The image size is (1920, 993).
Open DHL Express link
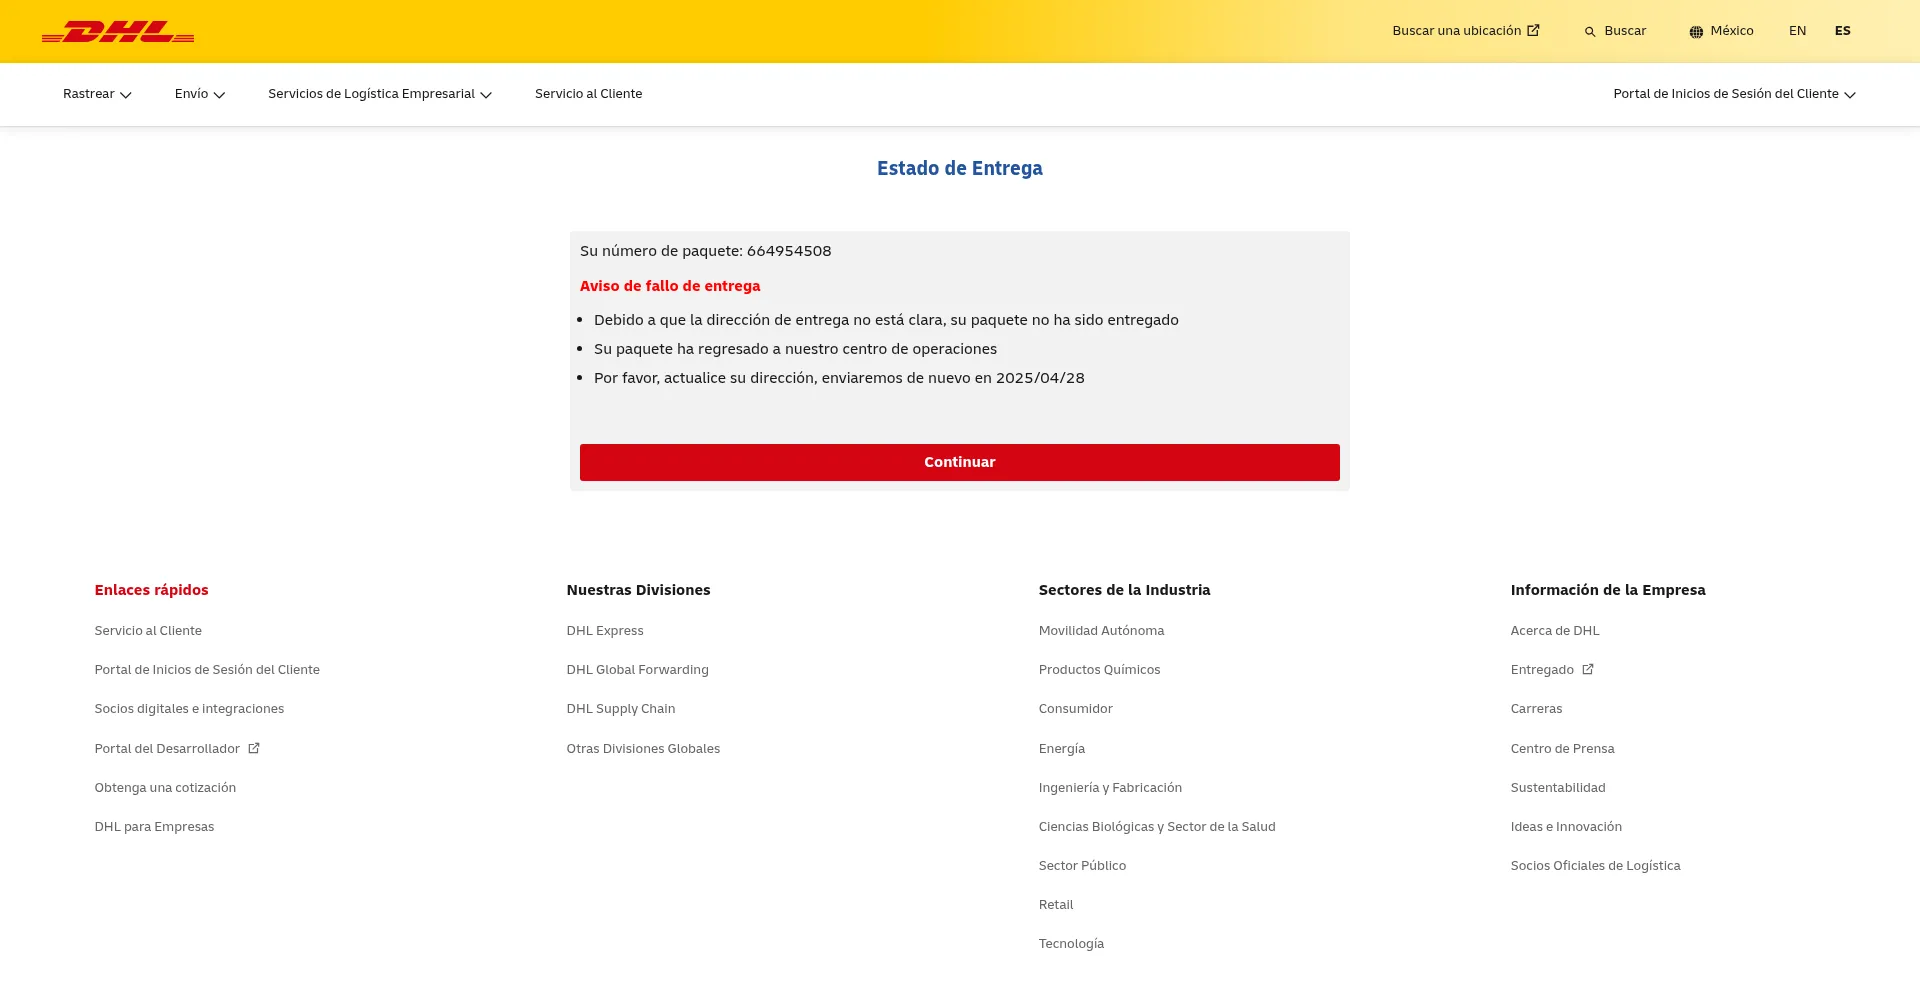pyautogui.click(x=605, y=630)
